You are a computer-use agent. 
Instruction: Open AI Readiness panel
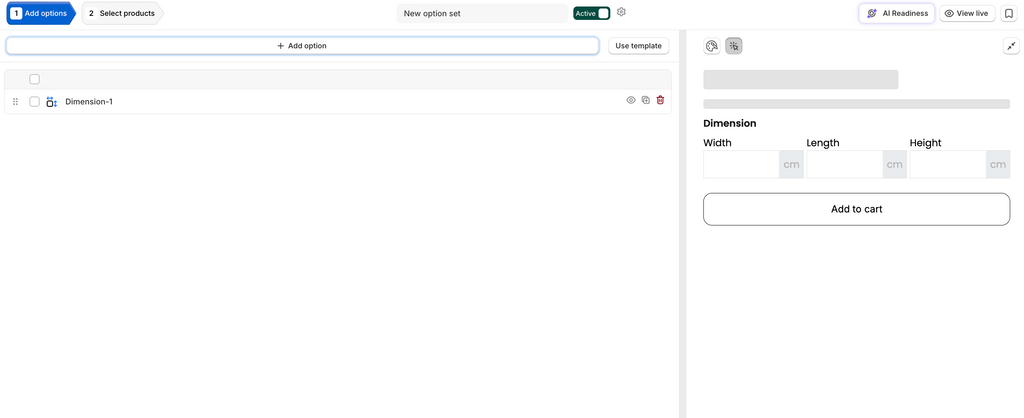897,13
